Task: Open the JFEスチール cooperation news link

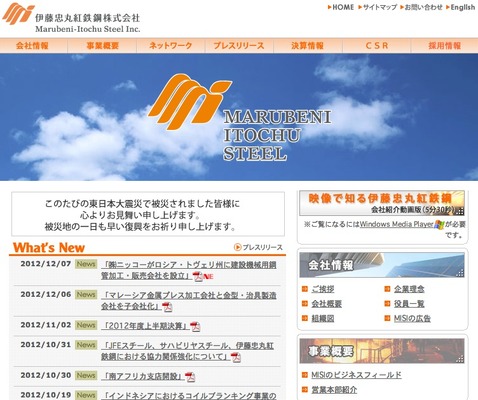Action: point(187,351)
